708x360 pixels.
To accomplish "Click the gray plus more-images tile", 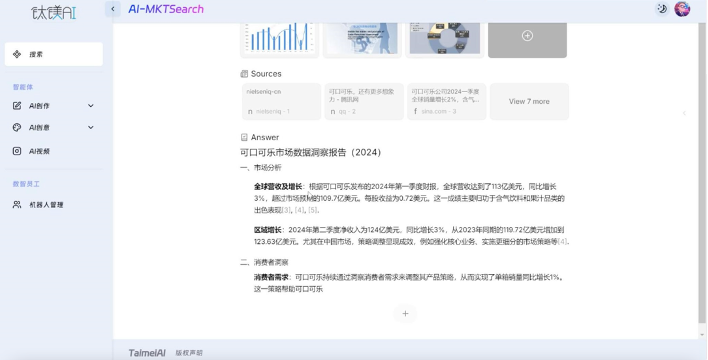I will click(527, 39).
